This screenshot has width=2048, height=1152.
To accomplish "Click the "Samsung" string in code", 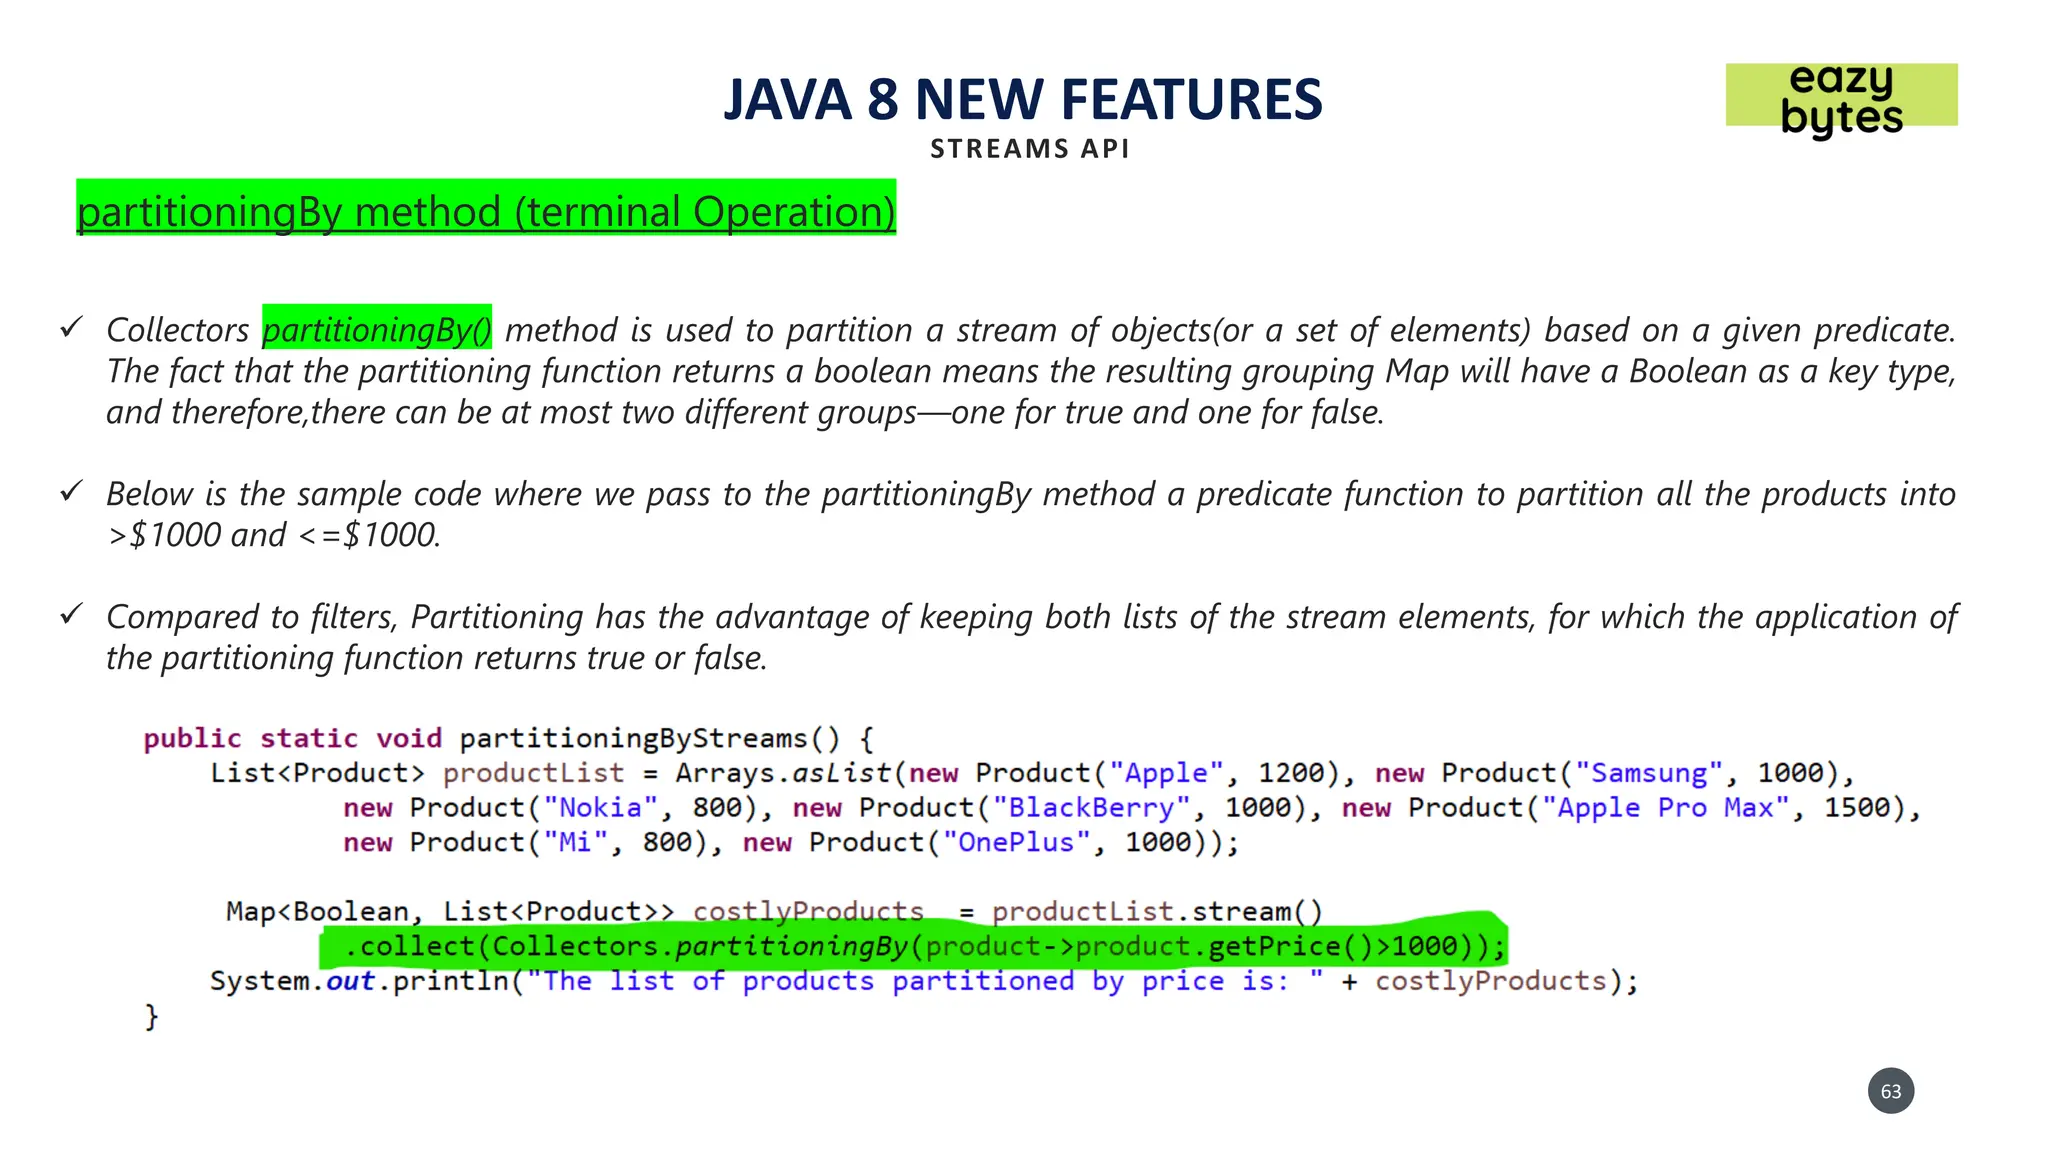I will coord(1649,773).
